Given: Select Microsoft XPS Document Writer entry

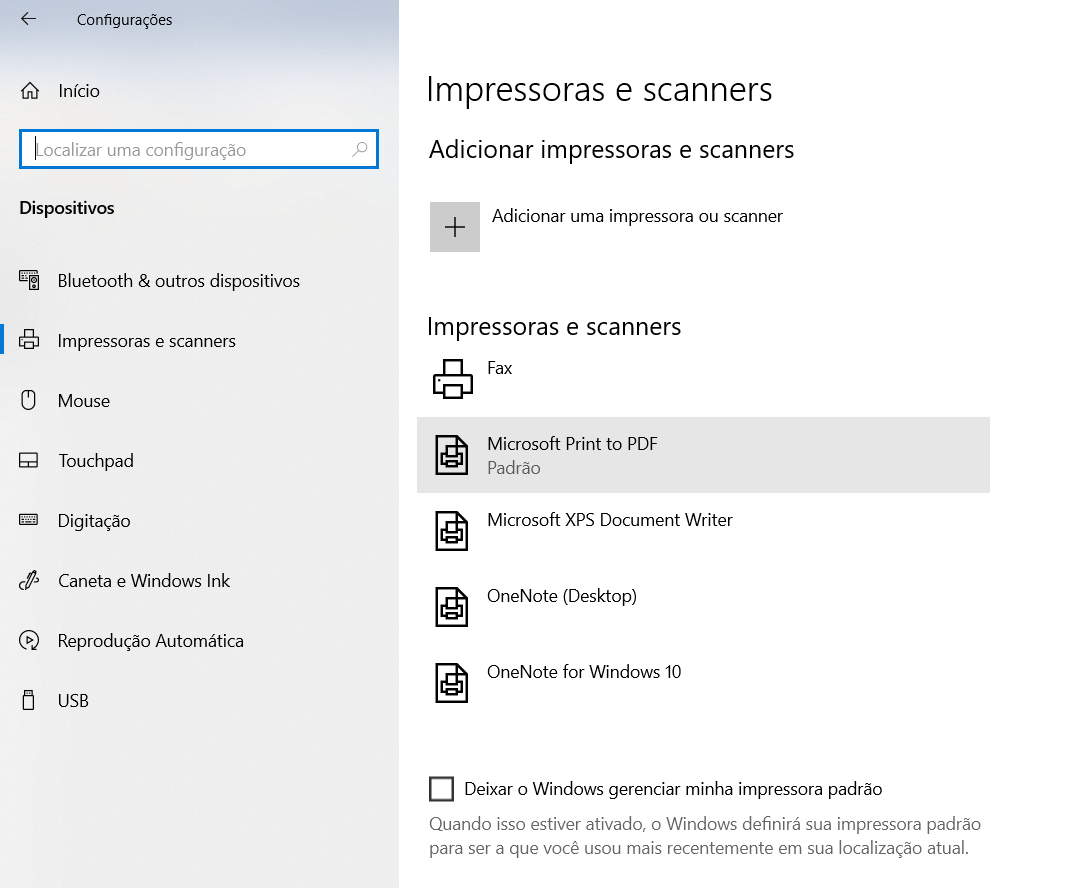Looking at the screenshot, I should tap(703, 531).
